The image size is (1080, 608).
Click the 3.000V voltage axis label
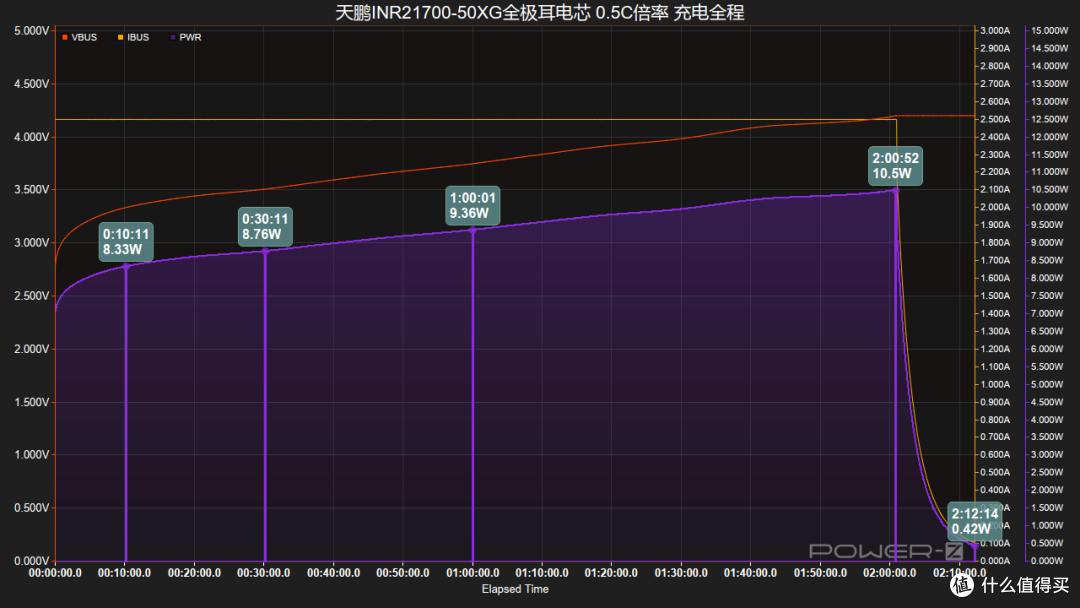pyautogui.click(x=32, y=243)
